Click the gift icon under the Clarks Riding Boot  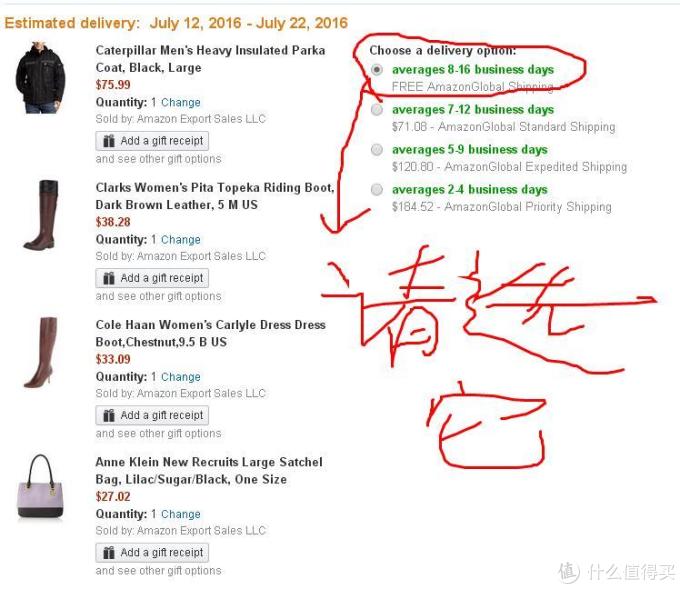pos(109,278)
